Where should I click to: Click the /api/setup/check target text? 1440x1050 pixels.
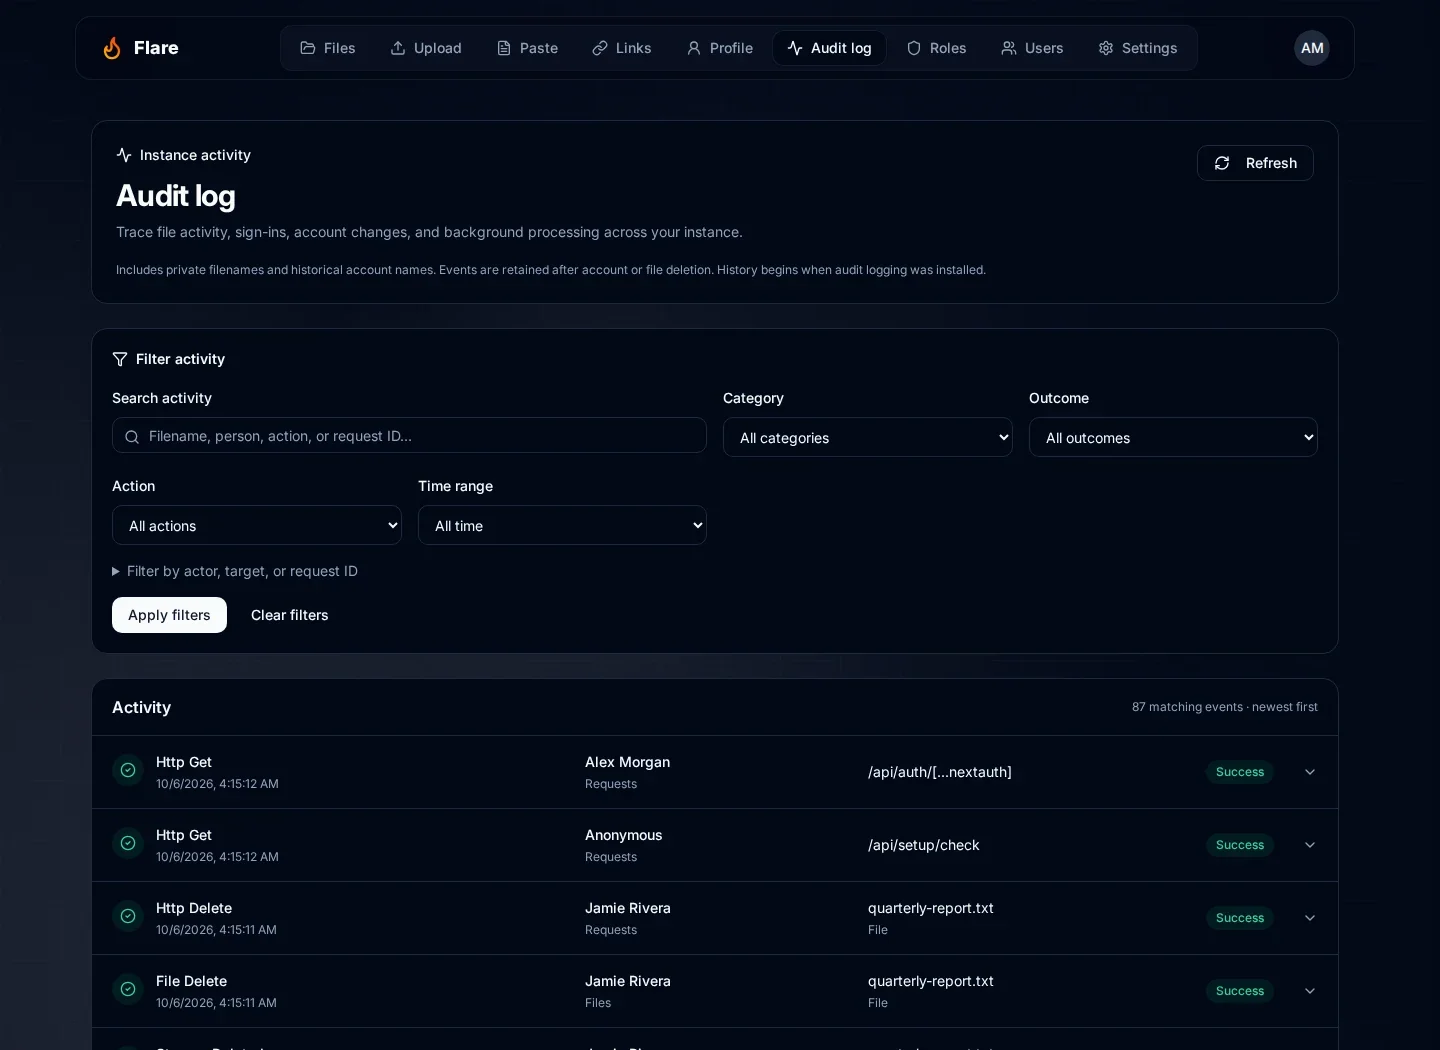924,845
